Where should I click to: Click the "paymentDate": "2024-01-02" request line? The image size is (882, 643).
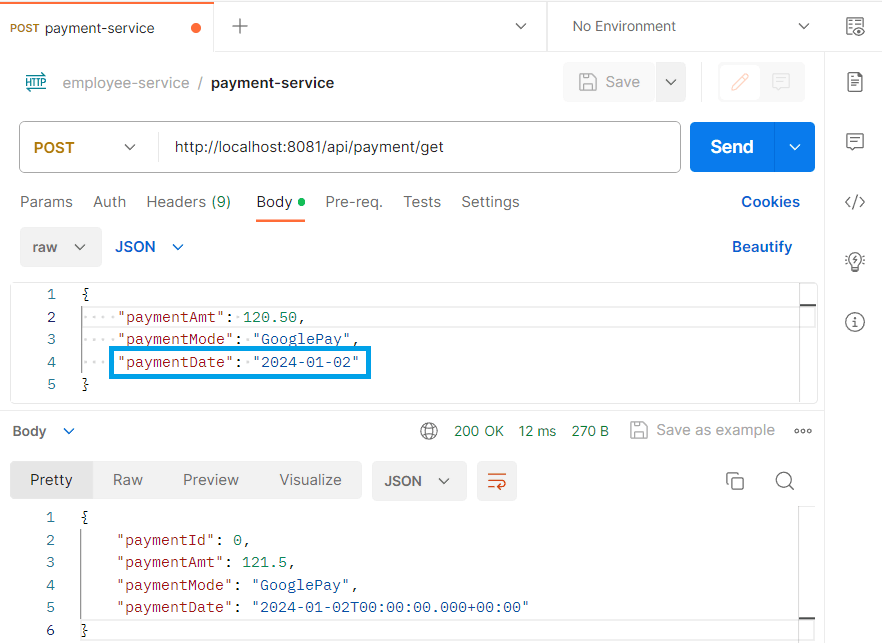(x=238, y=362)
